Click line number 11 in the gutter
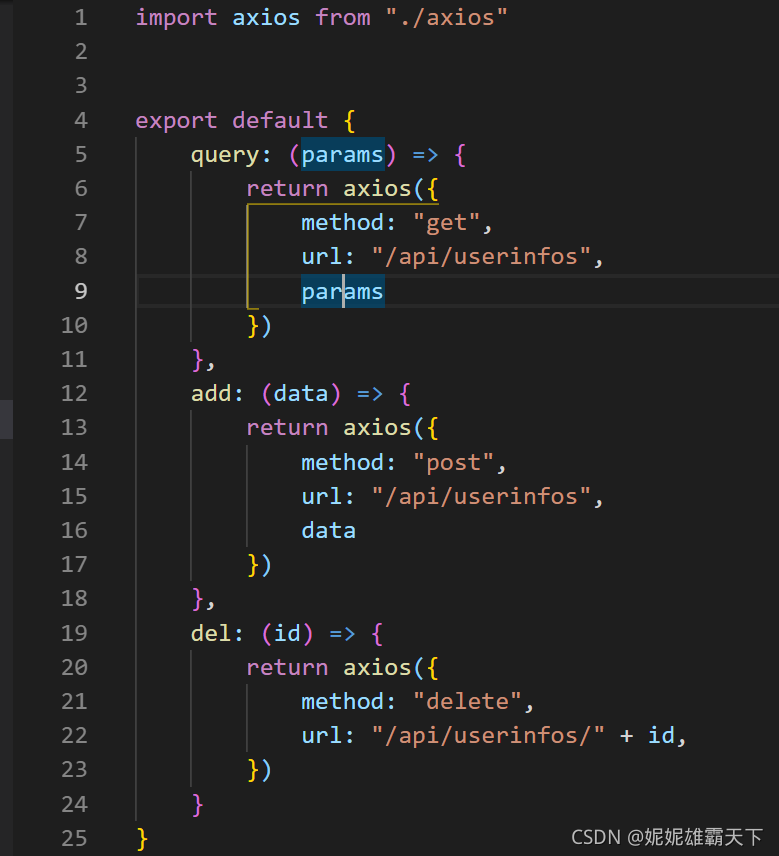Image resolution: width=779 pixels, height=856 pixels. point(74,360)
